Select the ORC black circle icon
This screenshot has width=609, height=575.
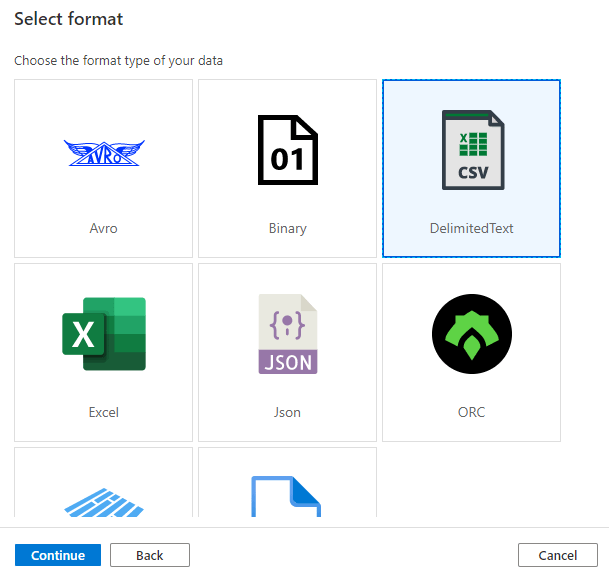point(472,334)
